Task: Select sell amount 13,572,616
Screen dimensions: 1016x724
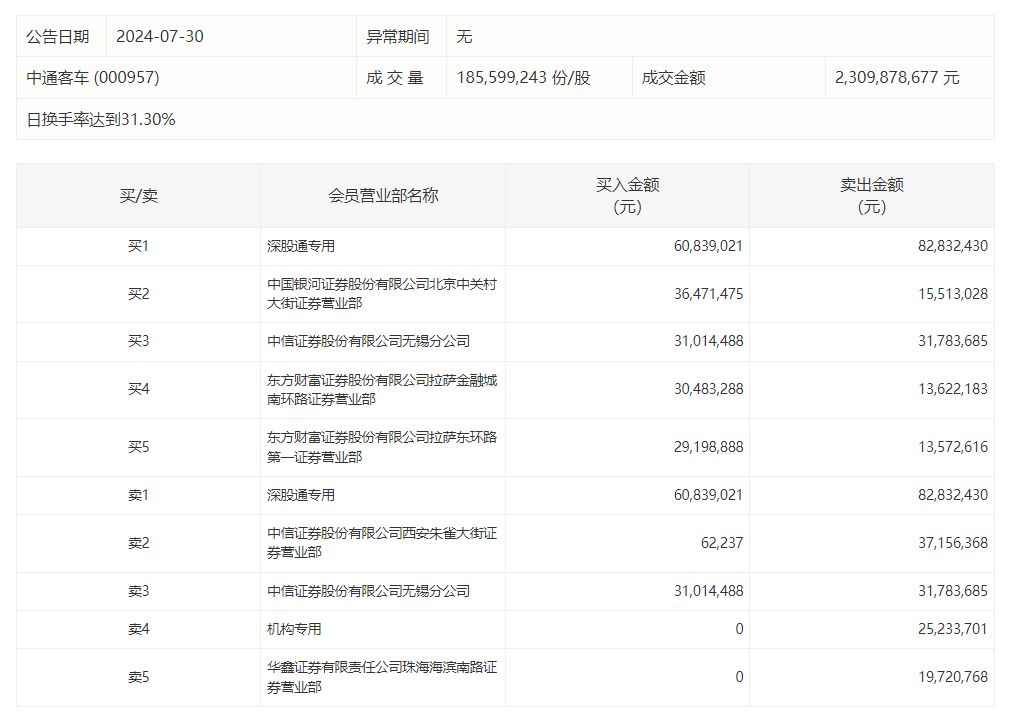Action: click(x=952, y=447)
